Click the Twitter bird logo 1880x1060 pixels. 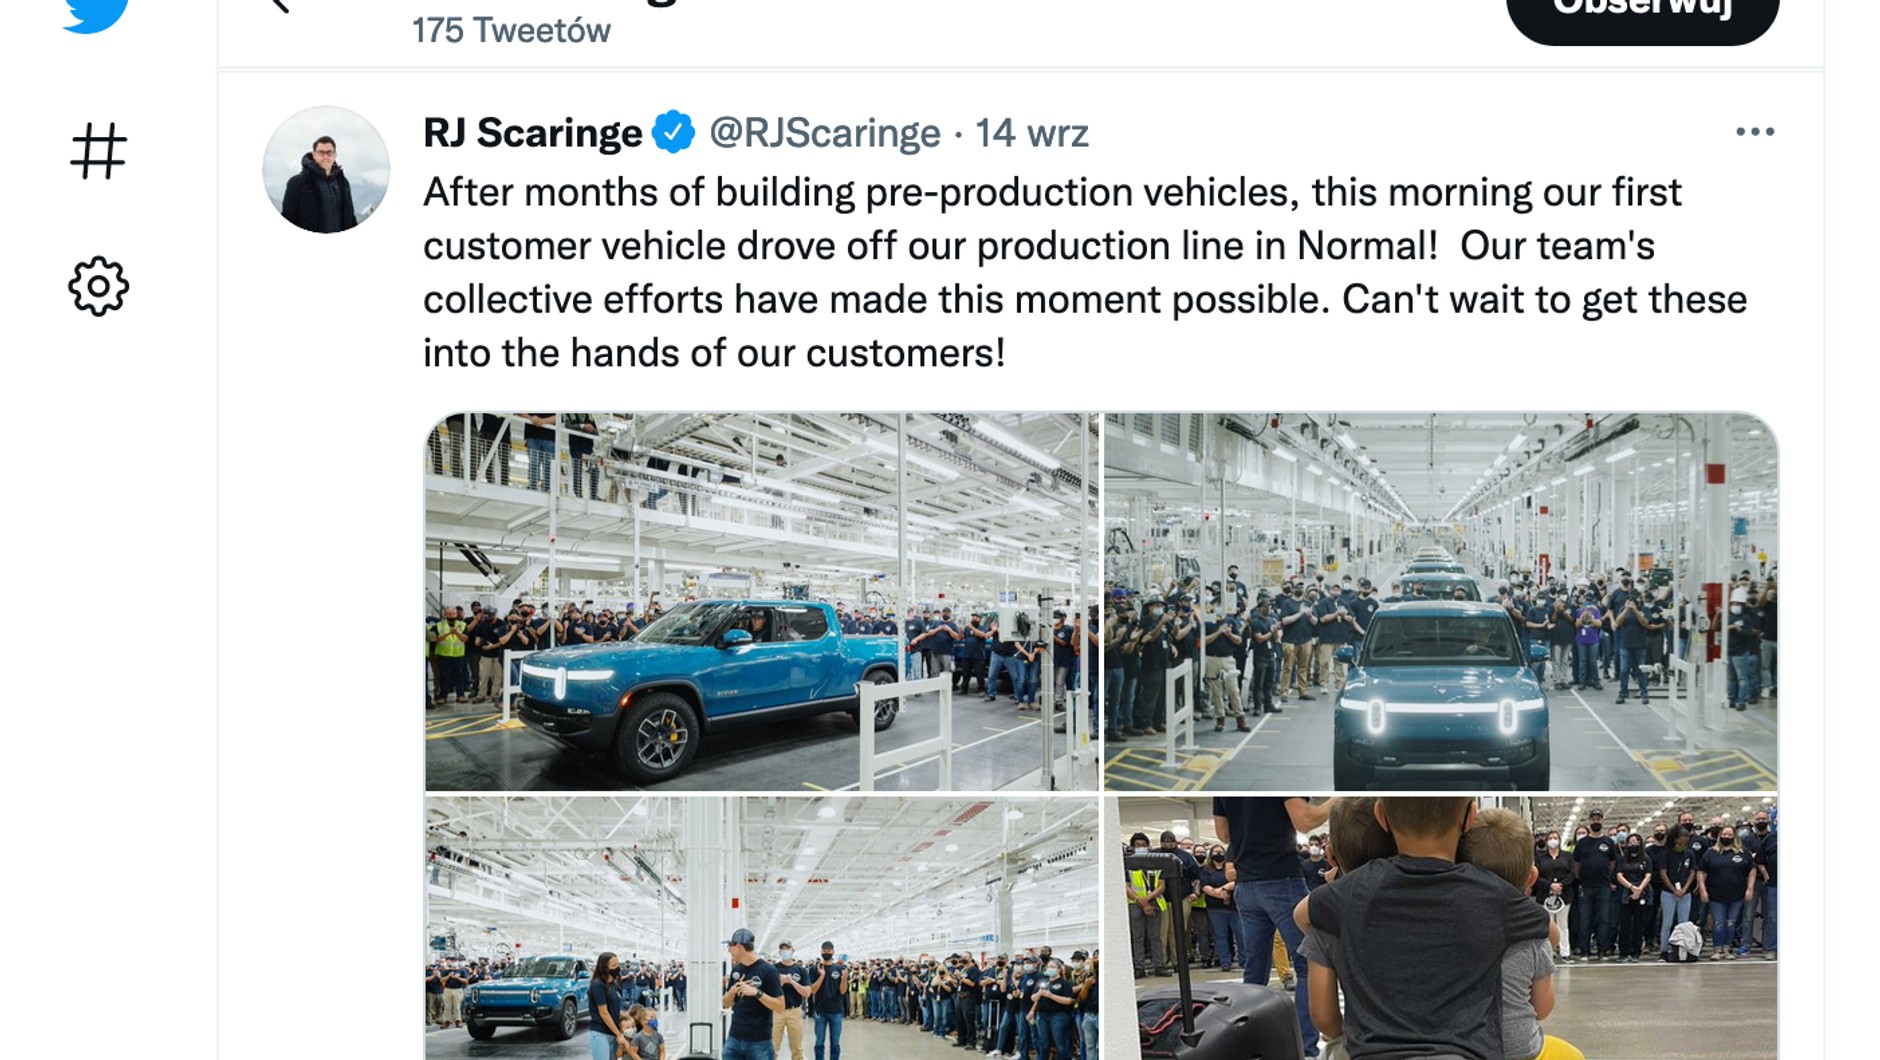coord(96,14)
